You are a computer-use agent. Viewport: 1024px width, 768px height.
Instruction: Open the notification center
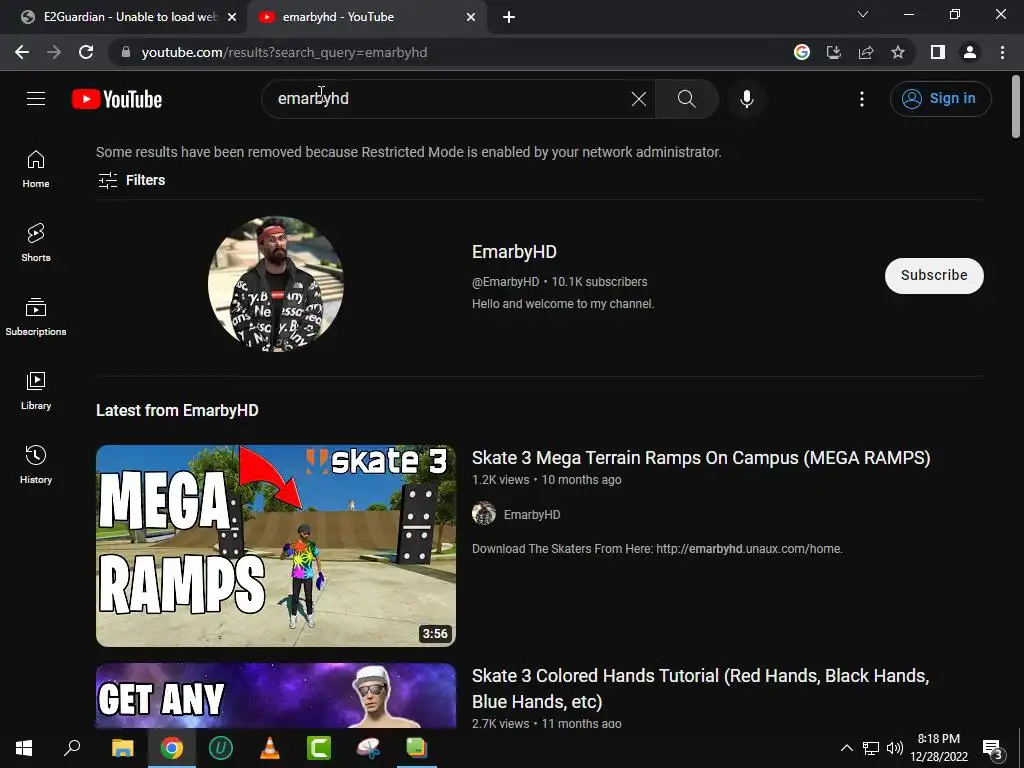pyautogui.click(x=993, y=749)
